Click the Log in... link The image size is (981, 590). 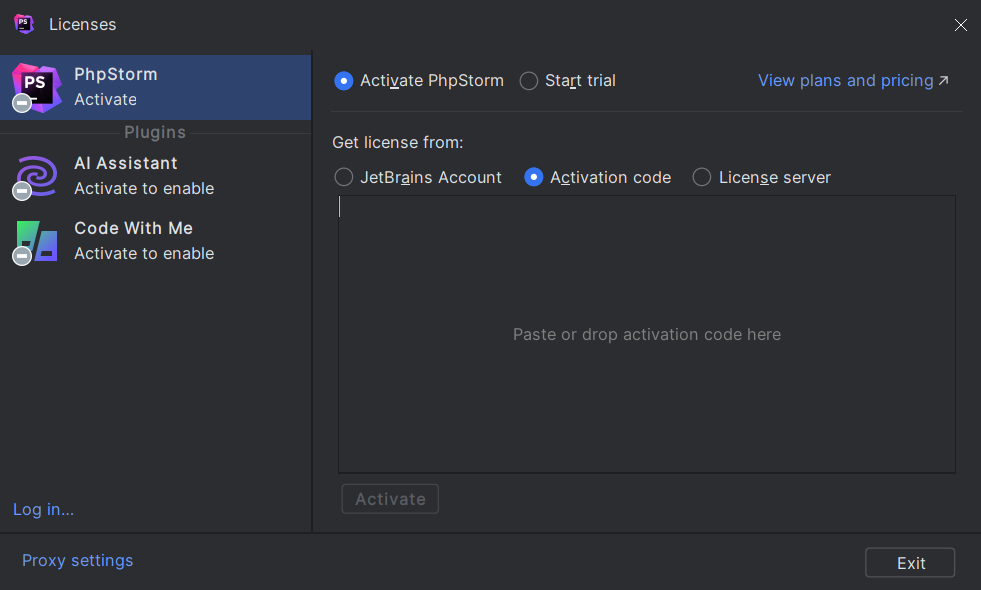pyautogui.click(x=44, y=510)
